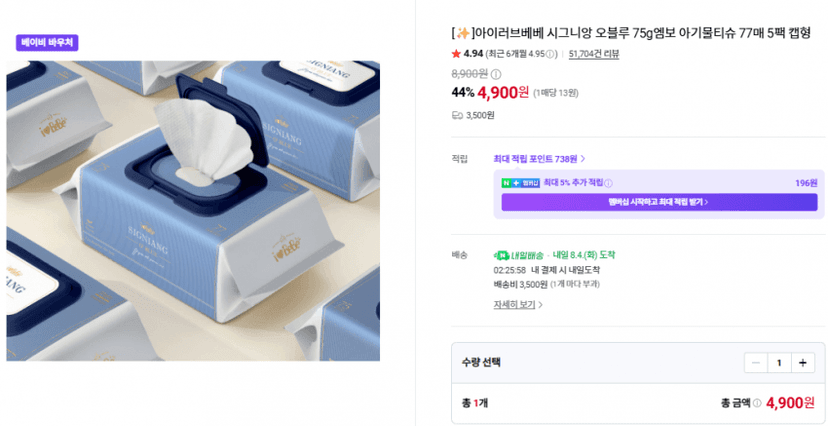
Task: Click 멤버십 시작하고 최대 적립 받기 button
Action: point(659,202)
